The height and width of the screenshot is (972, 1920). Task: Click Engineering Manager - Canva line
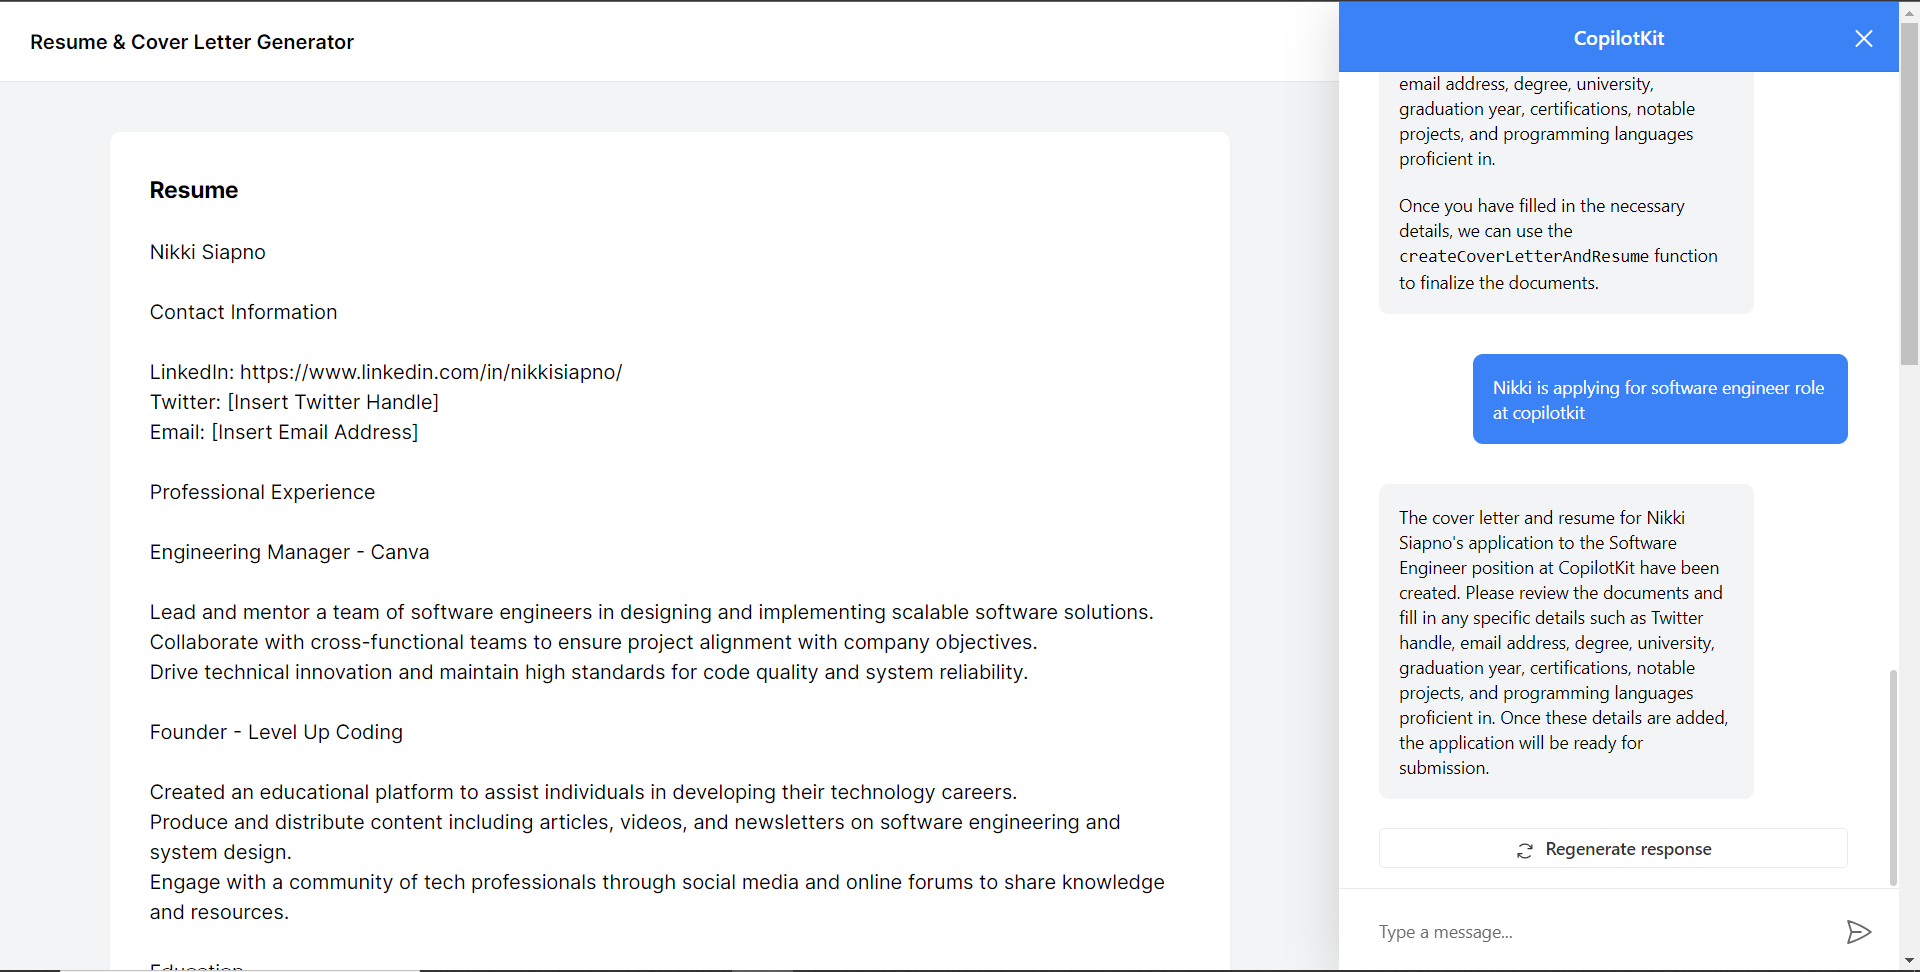pyautogui.click(x=290, y=552)
